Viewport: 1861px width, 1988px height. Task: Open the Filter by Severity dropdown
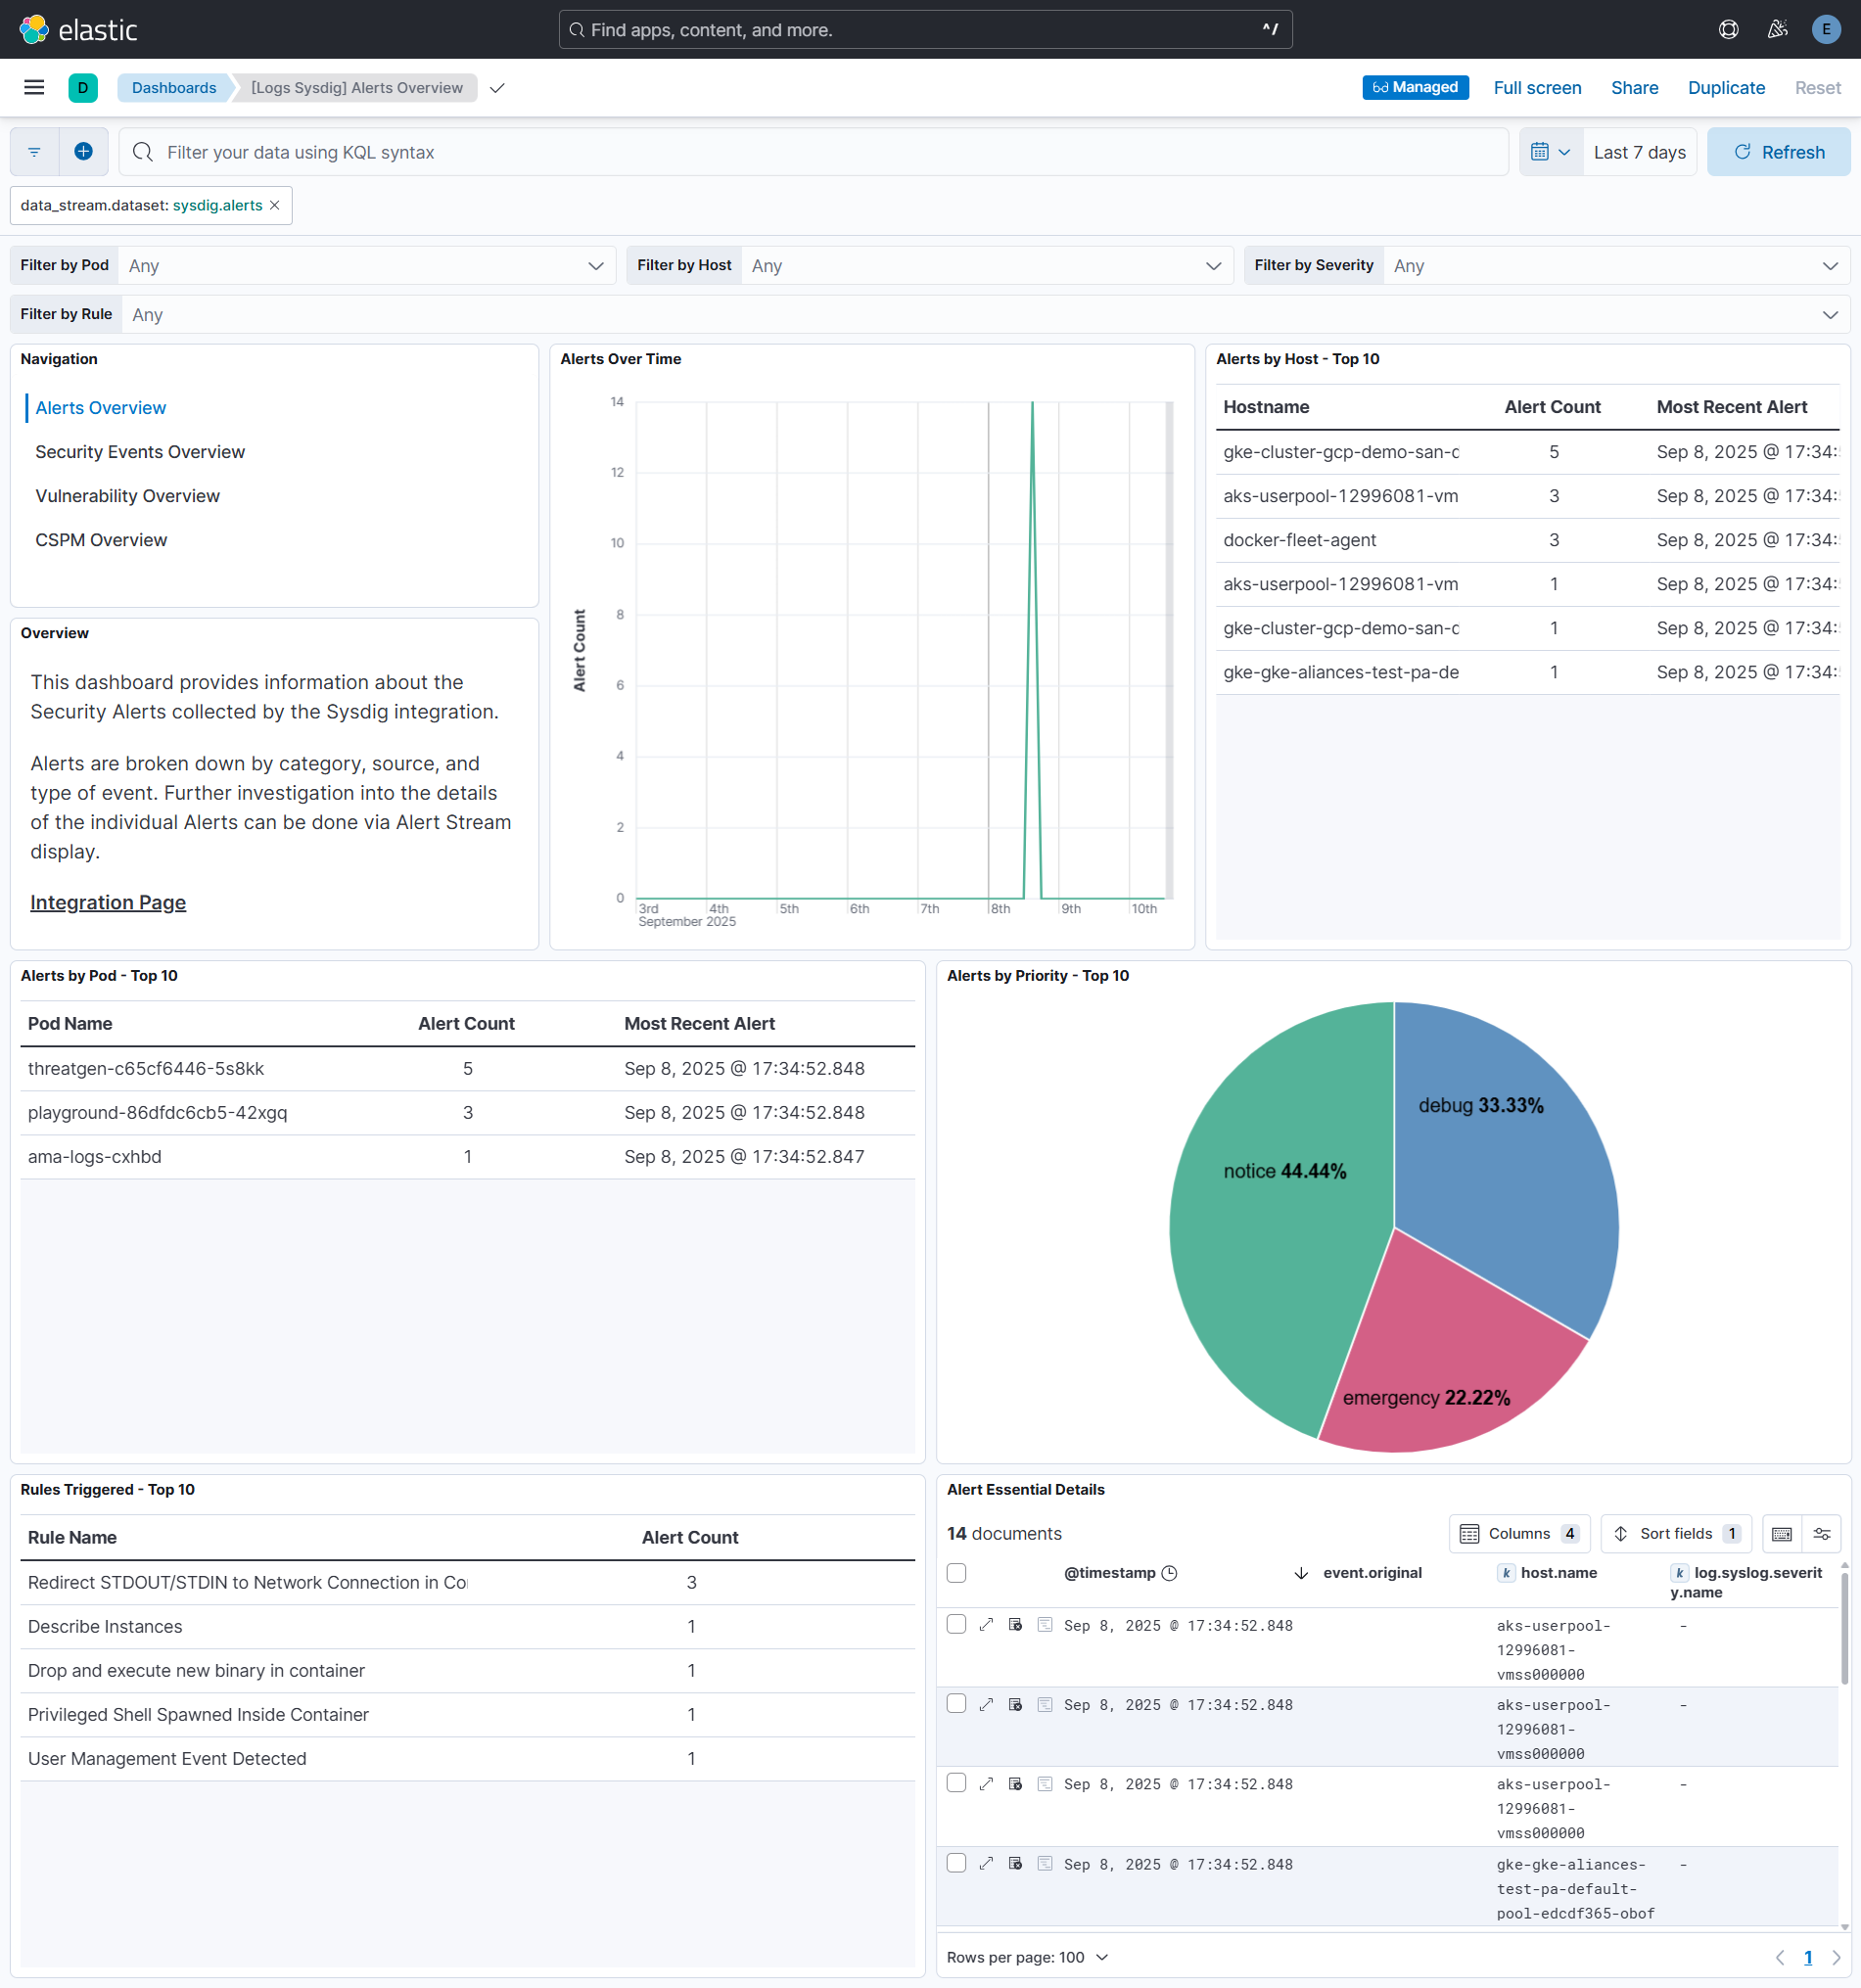[x=1829, y=265]
